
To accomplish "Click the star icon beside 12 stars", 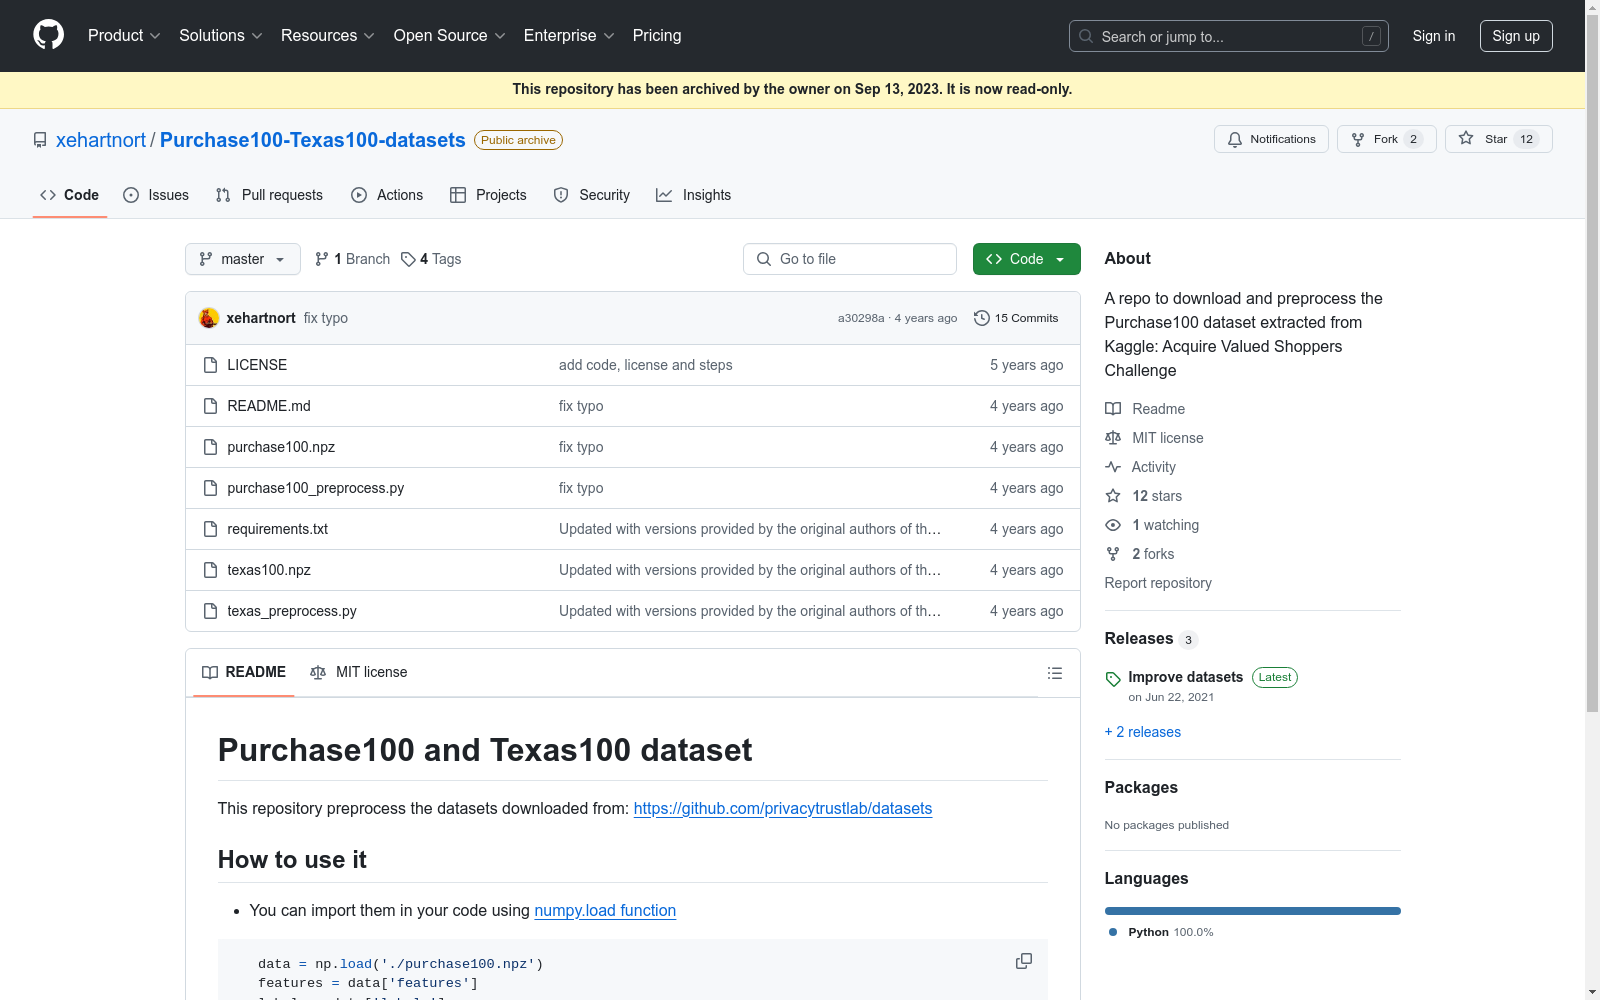I will [x=1113, y=496].
